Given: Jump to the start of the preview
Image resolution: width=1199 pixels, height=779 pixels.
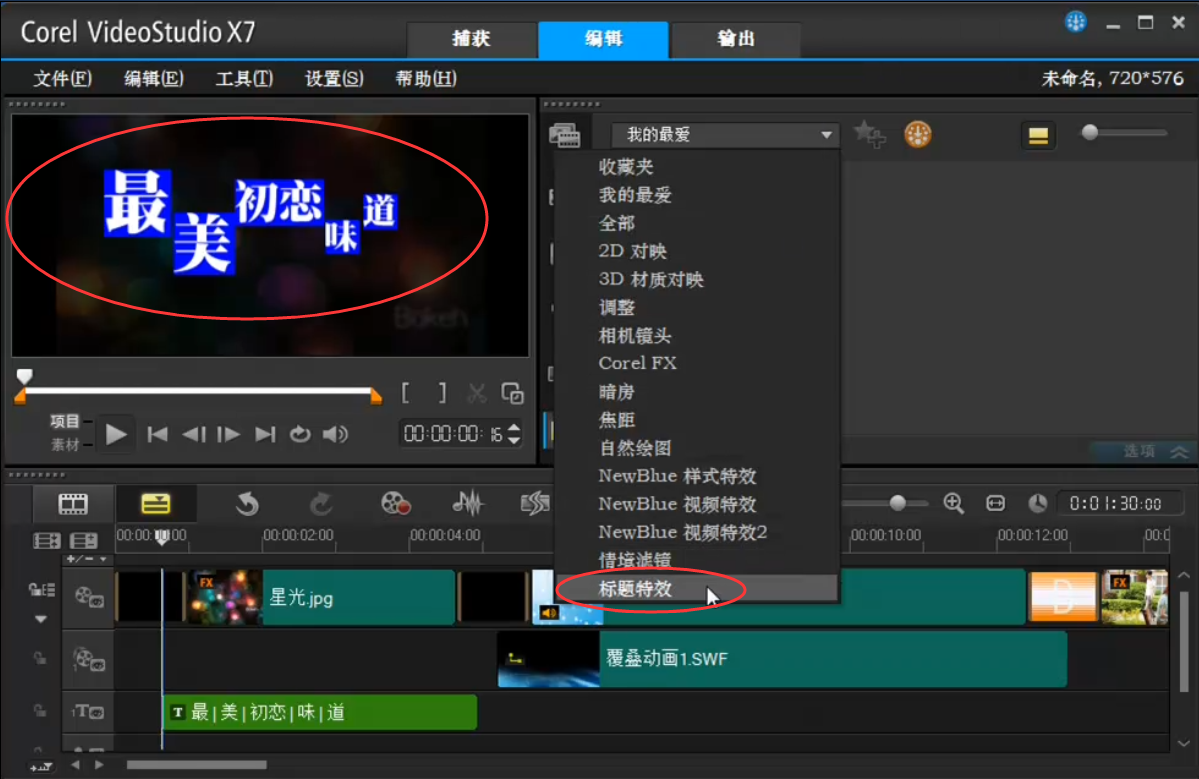Looking at the screenshot, I should click(158, 434).
